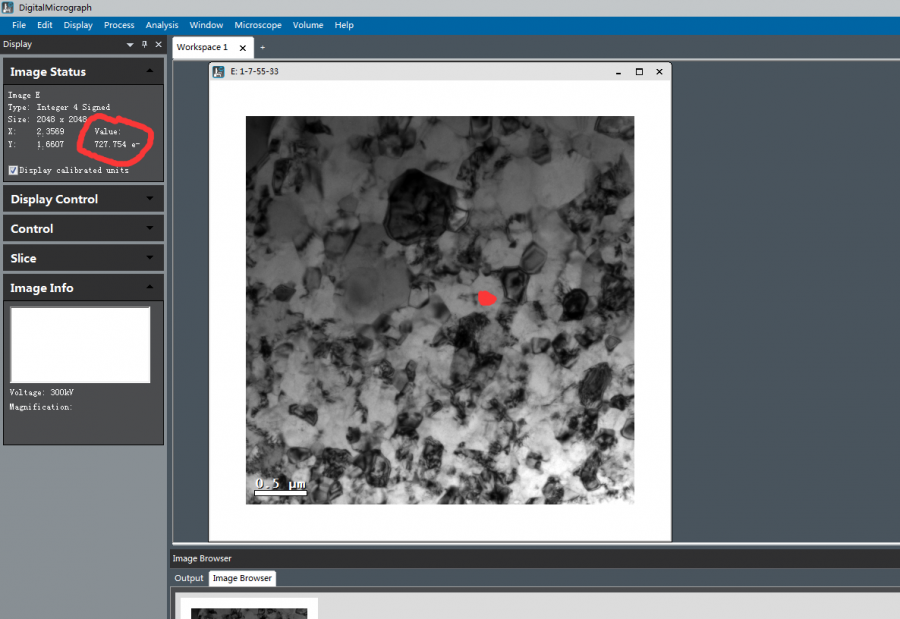Close the E: 1-7-55-33 image window

660,72
